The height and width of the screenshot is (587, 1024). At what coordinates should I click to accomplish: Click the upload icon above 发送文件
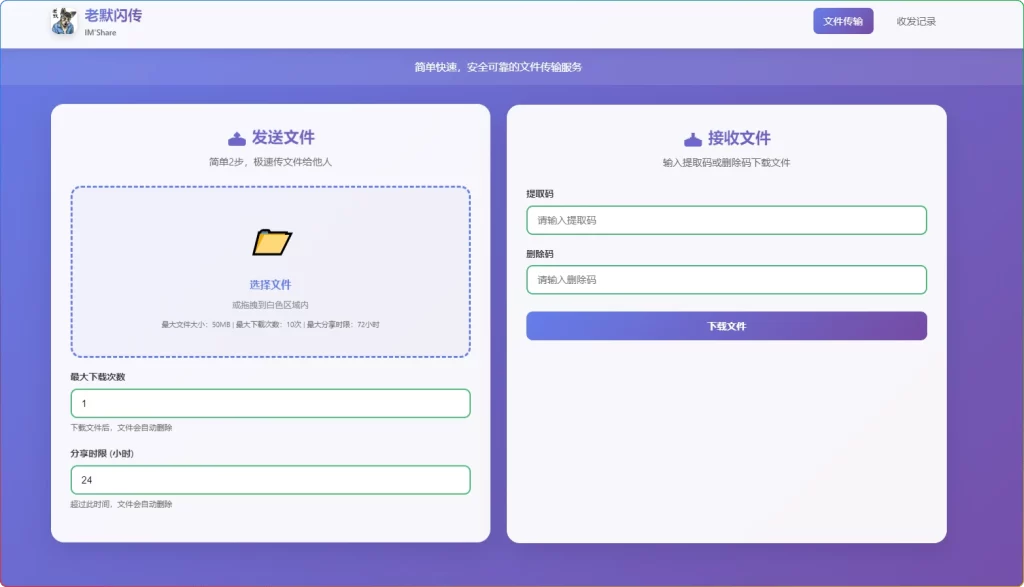(x=238, y=139)
